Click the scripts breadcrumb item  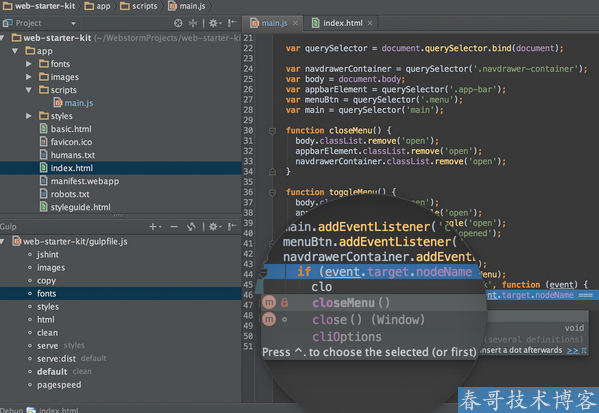(x=139, y=6)
